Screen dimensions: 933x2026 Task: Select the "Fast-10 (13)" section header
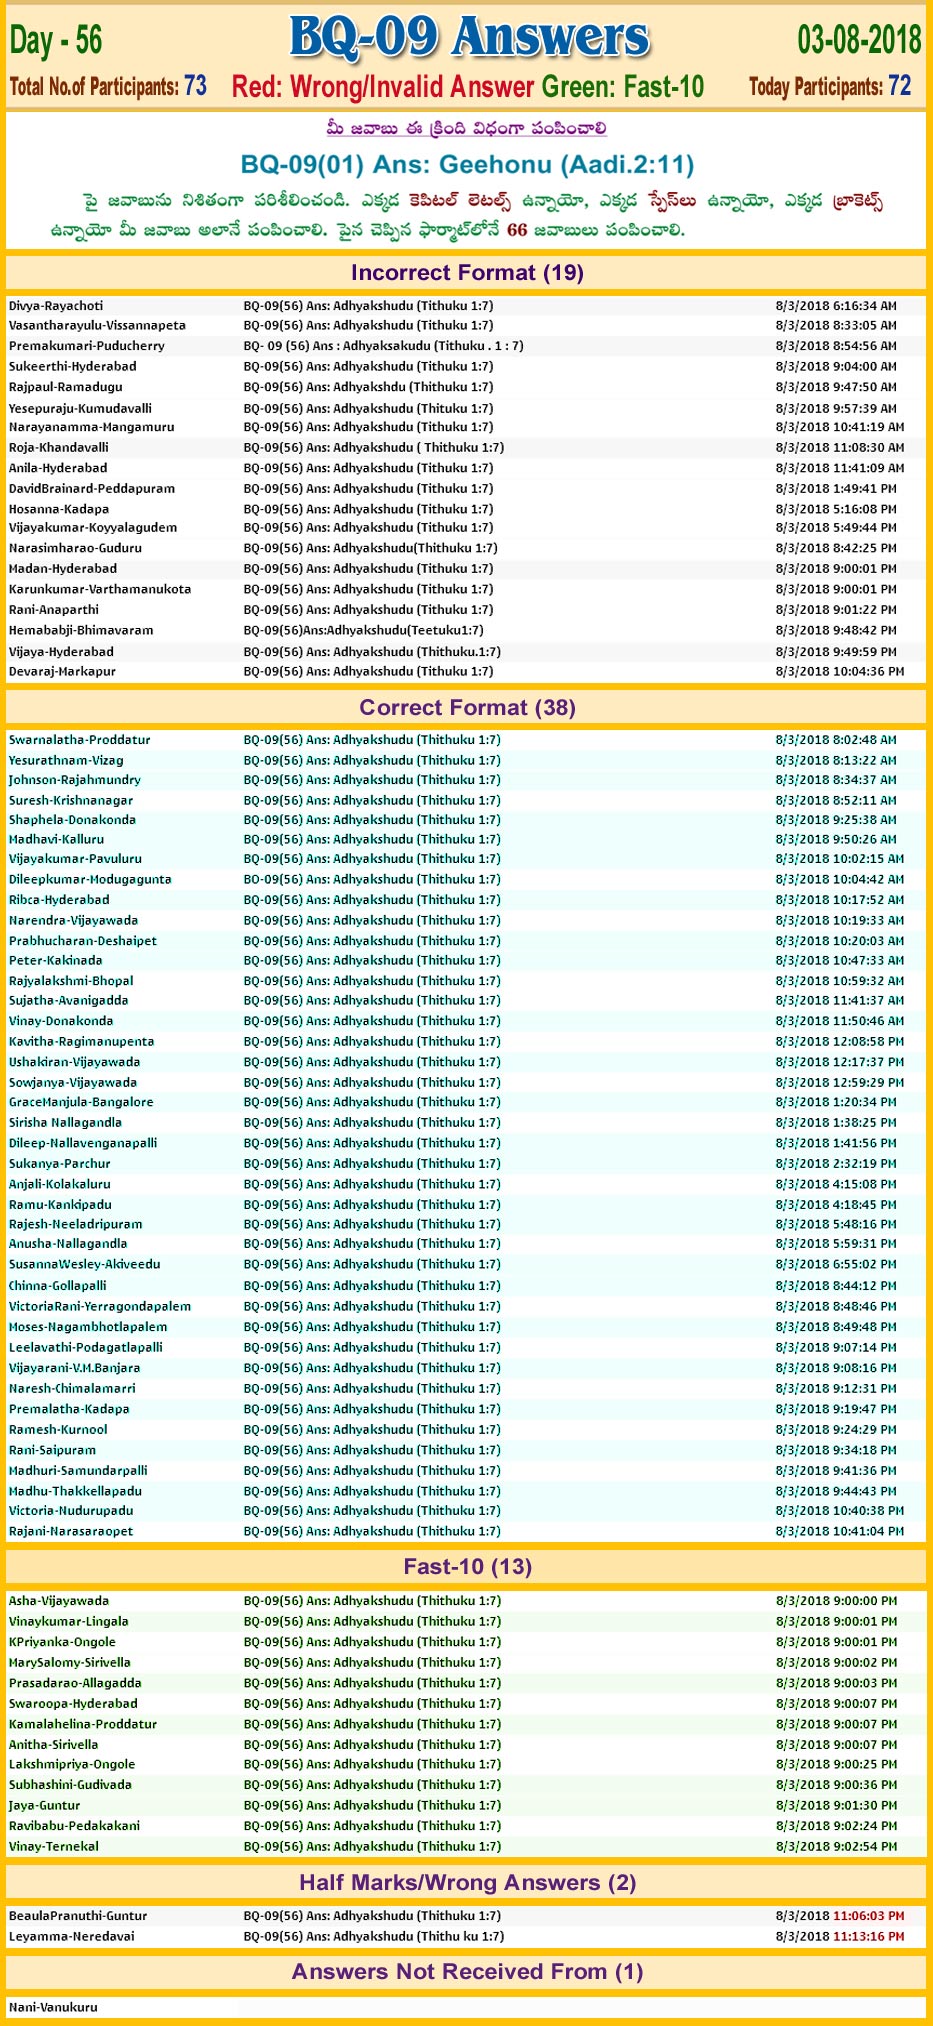(x=467, y=1566)
